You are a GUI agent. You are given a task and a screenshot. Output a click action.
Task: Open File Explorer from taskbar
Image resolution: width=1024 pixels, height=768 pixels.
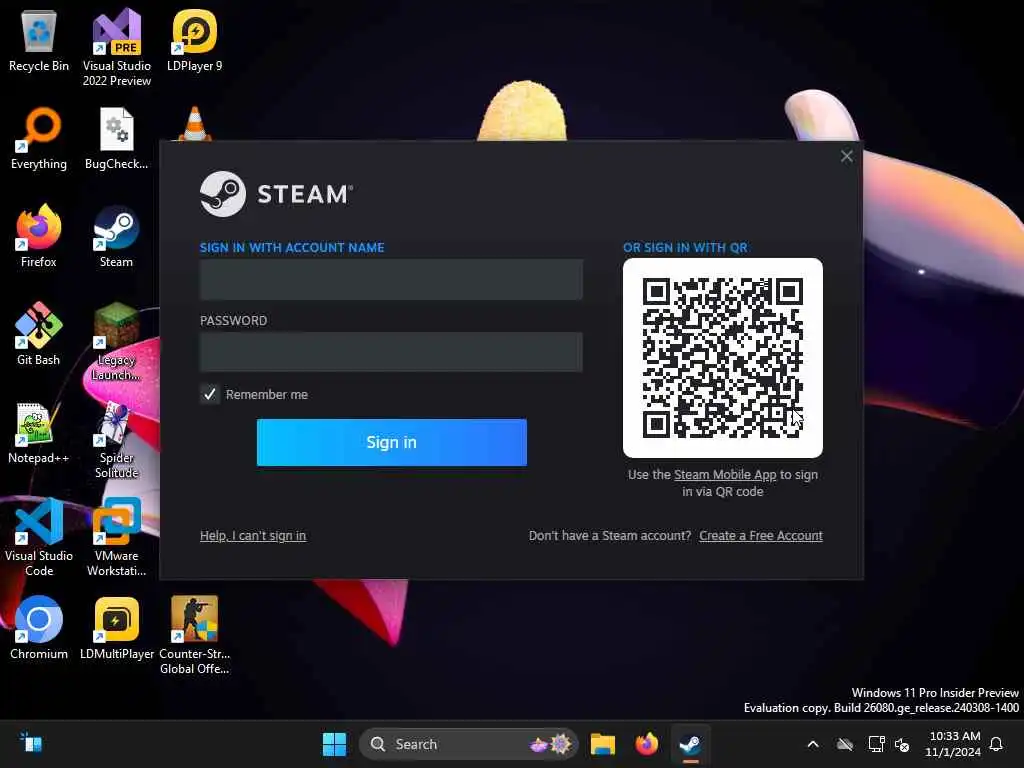(x=603, y=744)
